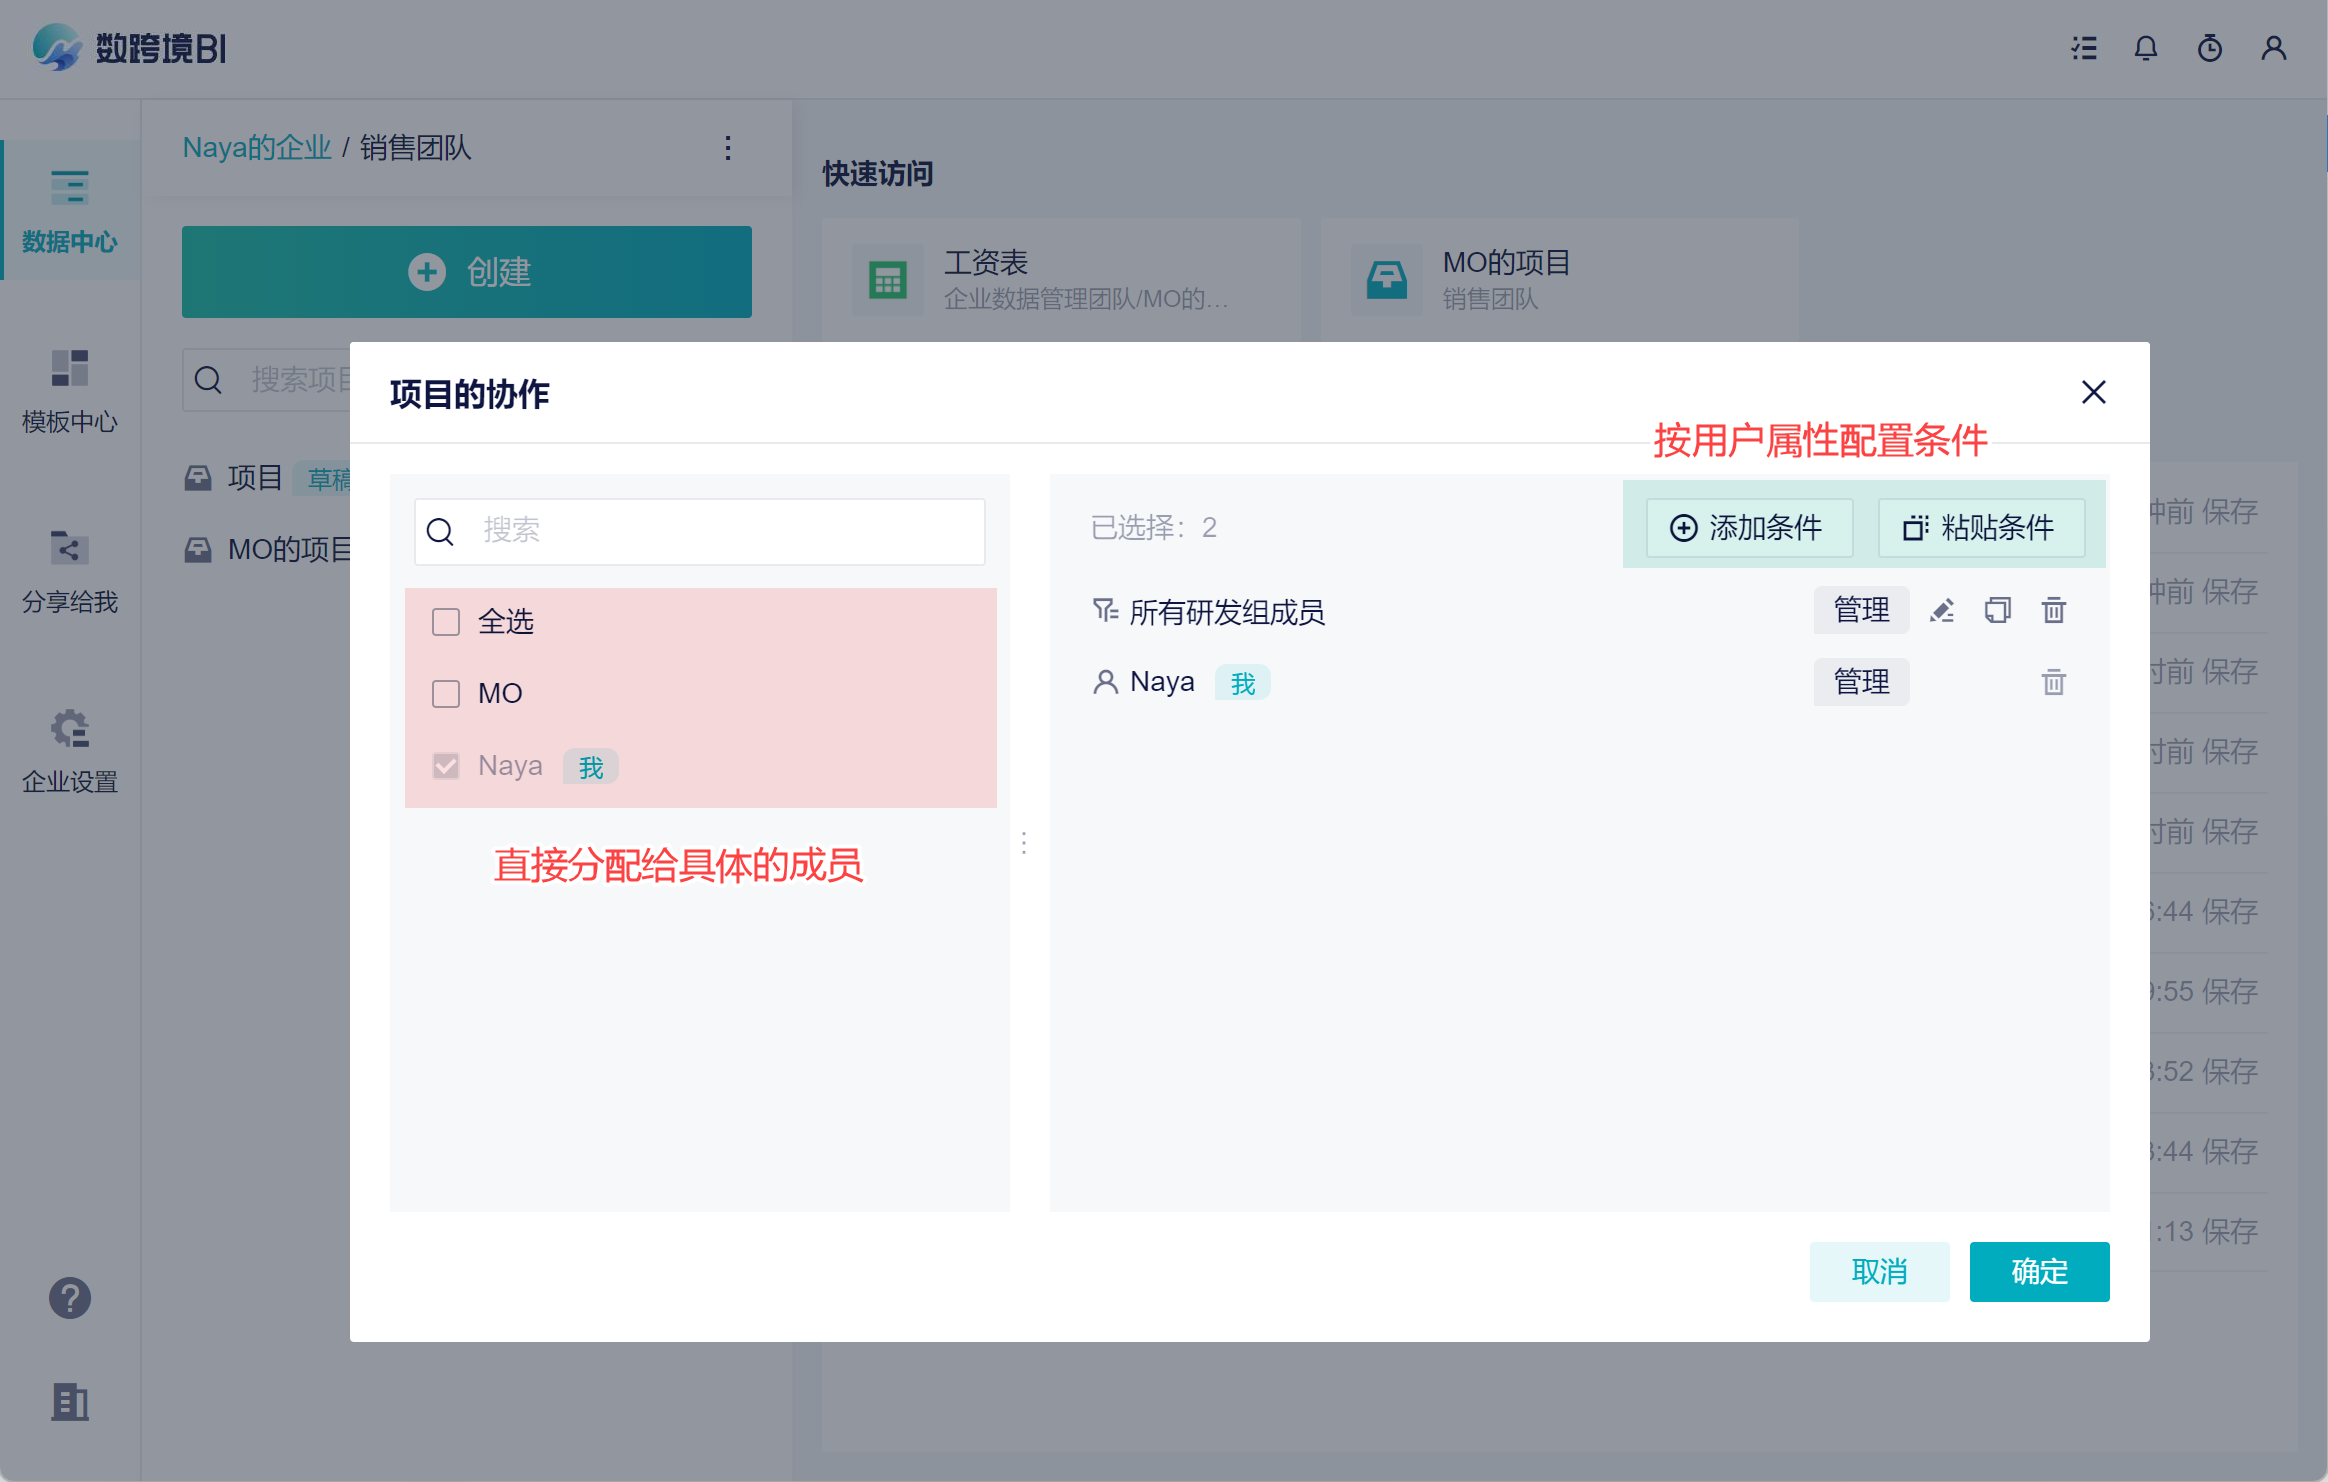Remove Naya from the selected list
This screenshot has height=1482, width=2328.
pos(2053,683)
